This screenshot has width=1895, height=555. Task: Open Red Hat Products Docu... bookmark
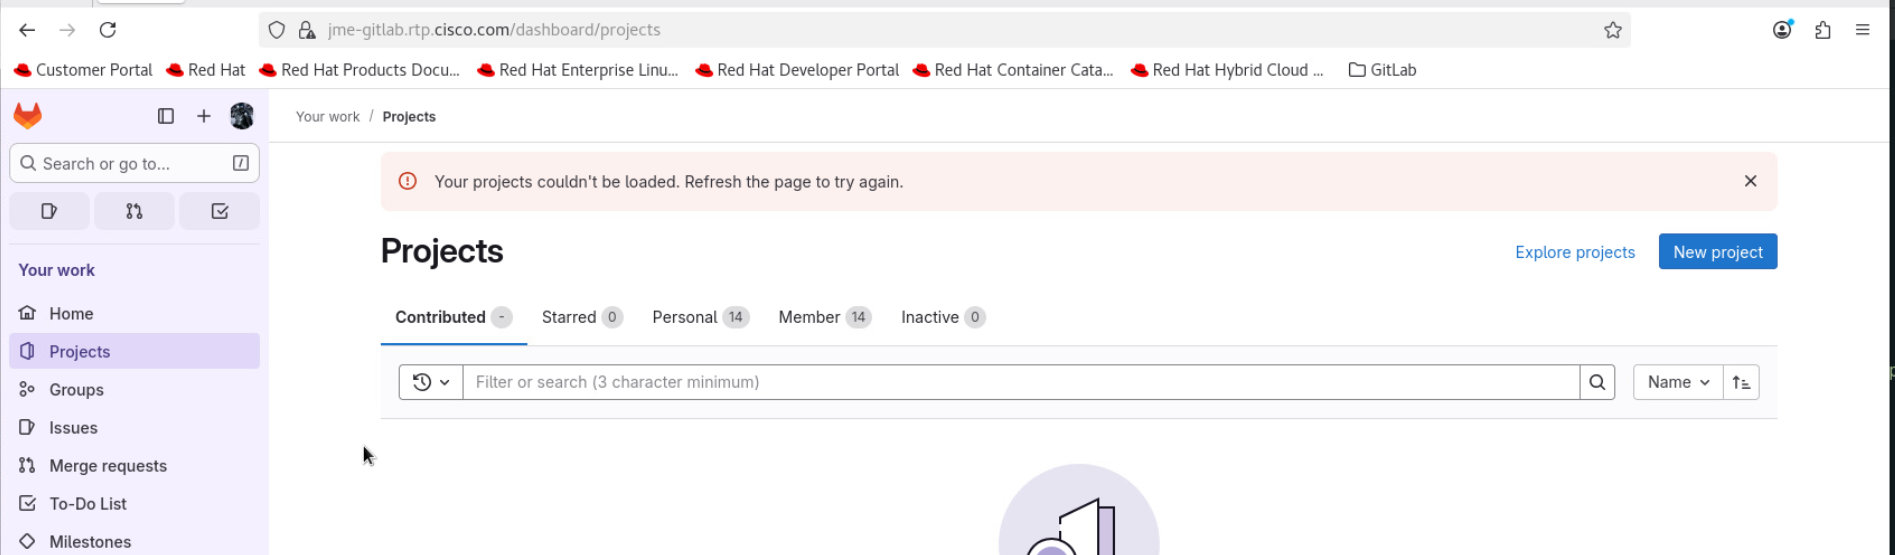click(359, 70)
